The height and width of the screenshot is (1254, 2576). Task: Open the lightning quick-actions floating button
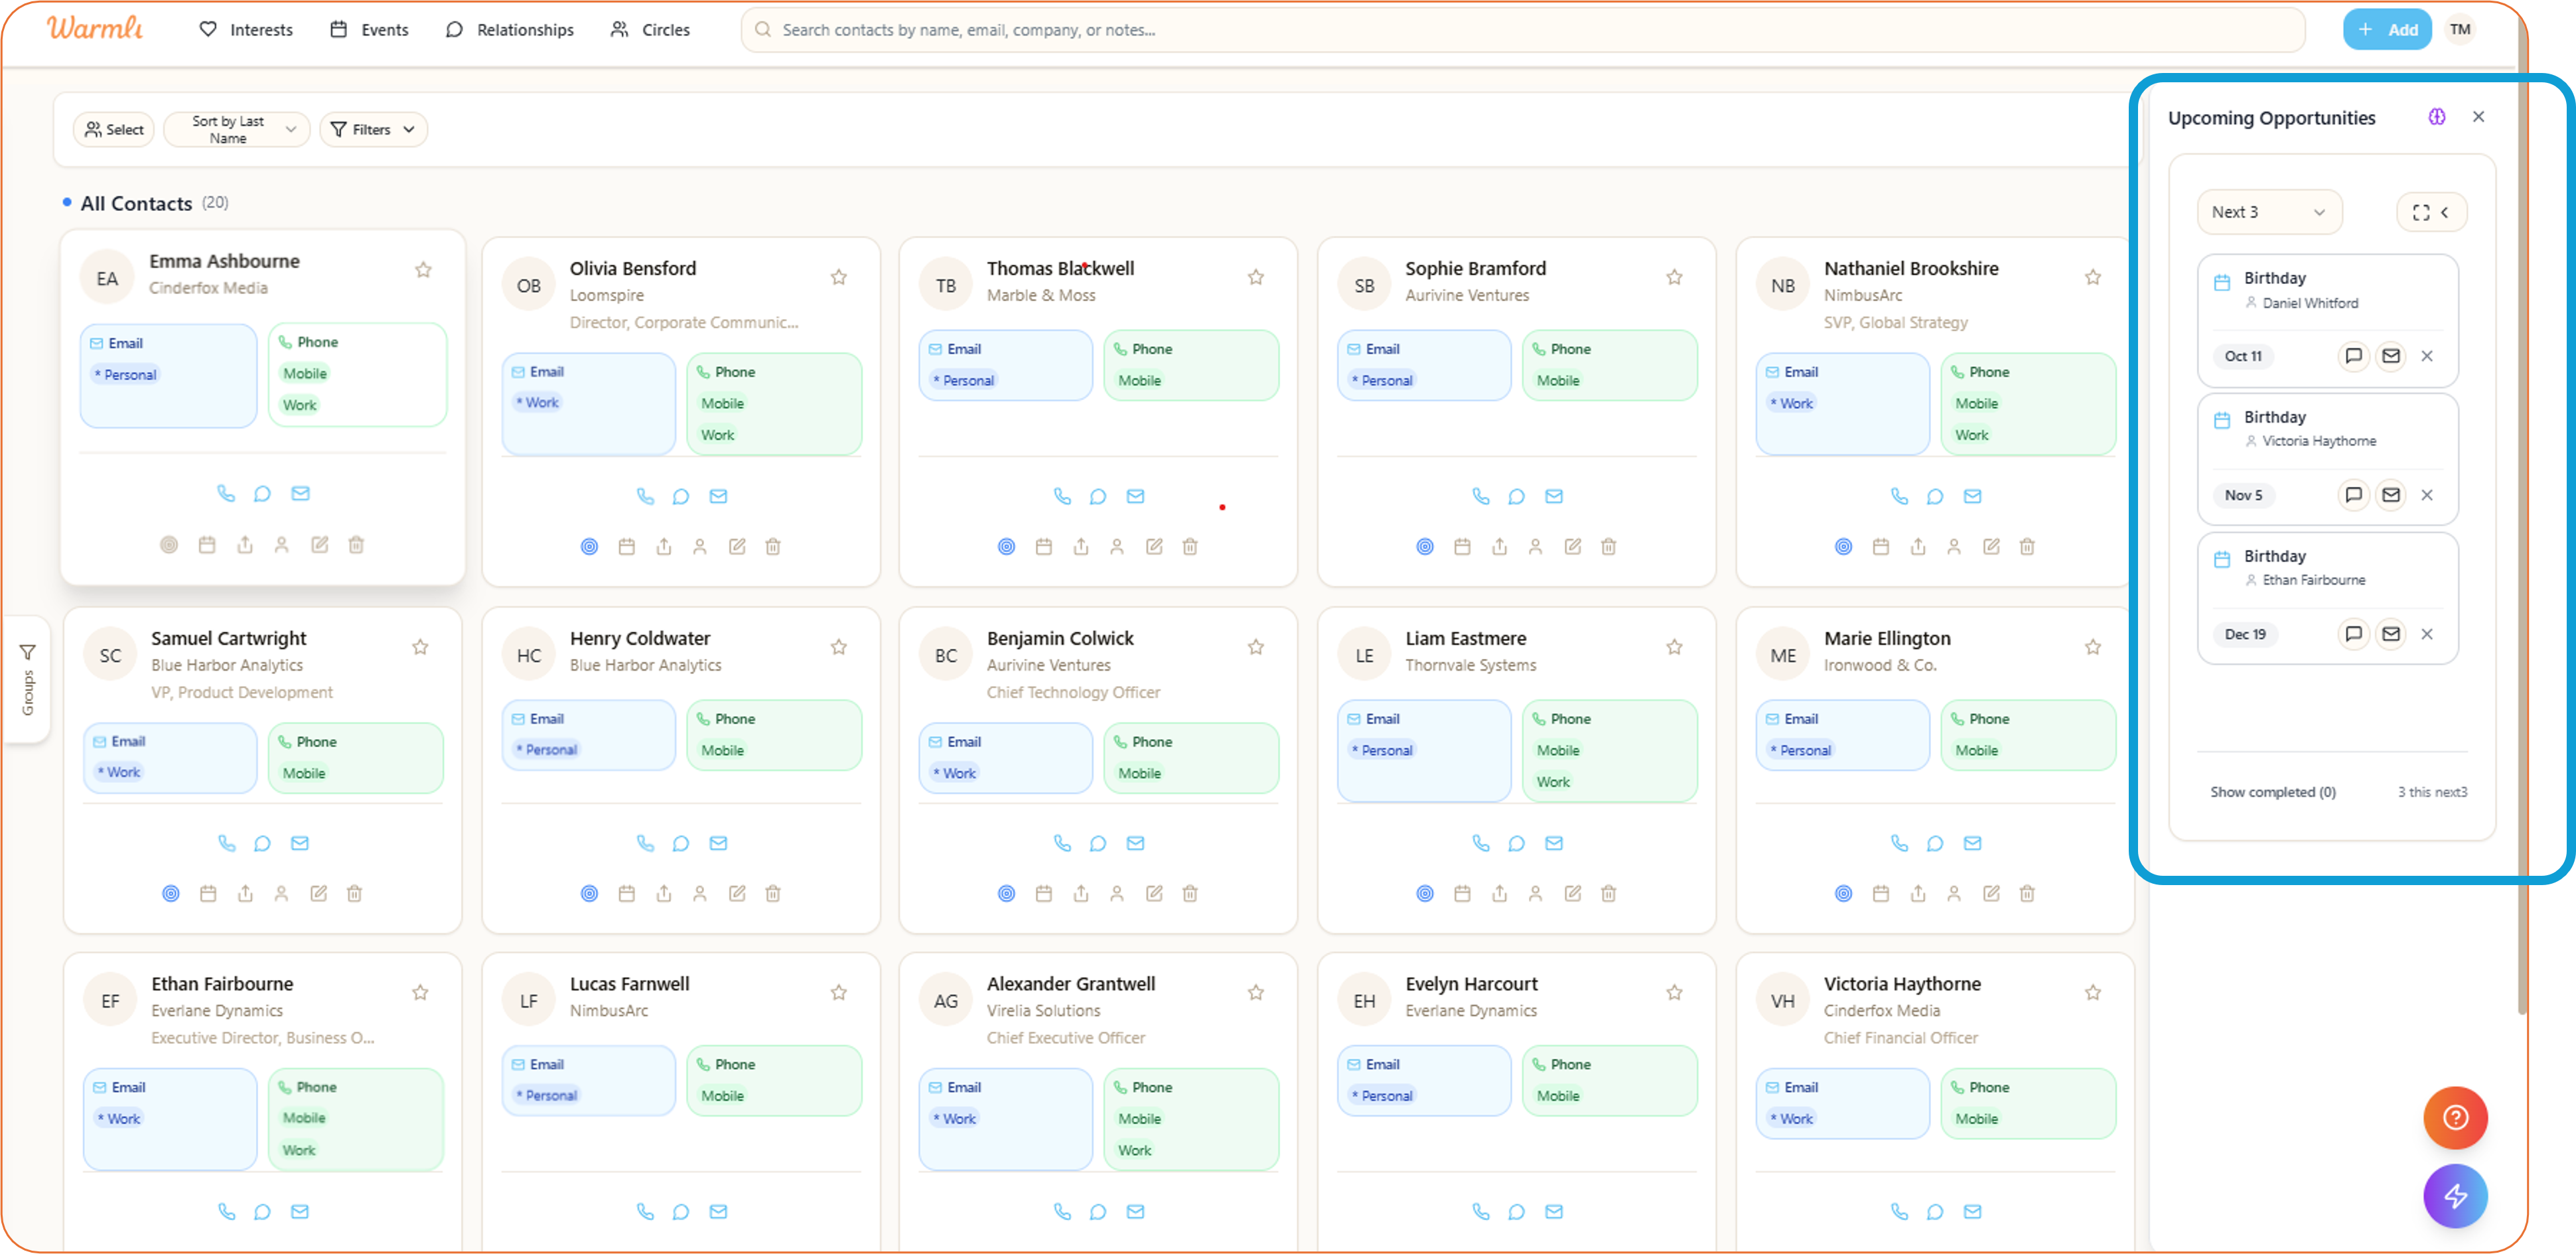point(2456,1196)
